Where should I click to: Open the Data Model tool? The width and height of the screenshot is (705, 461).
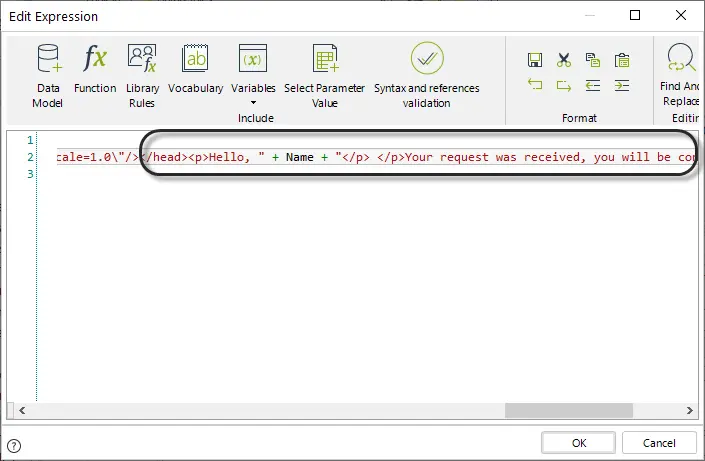click(48, 75)
